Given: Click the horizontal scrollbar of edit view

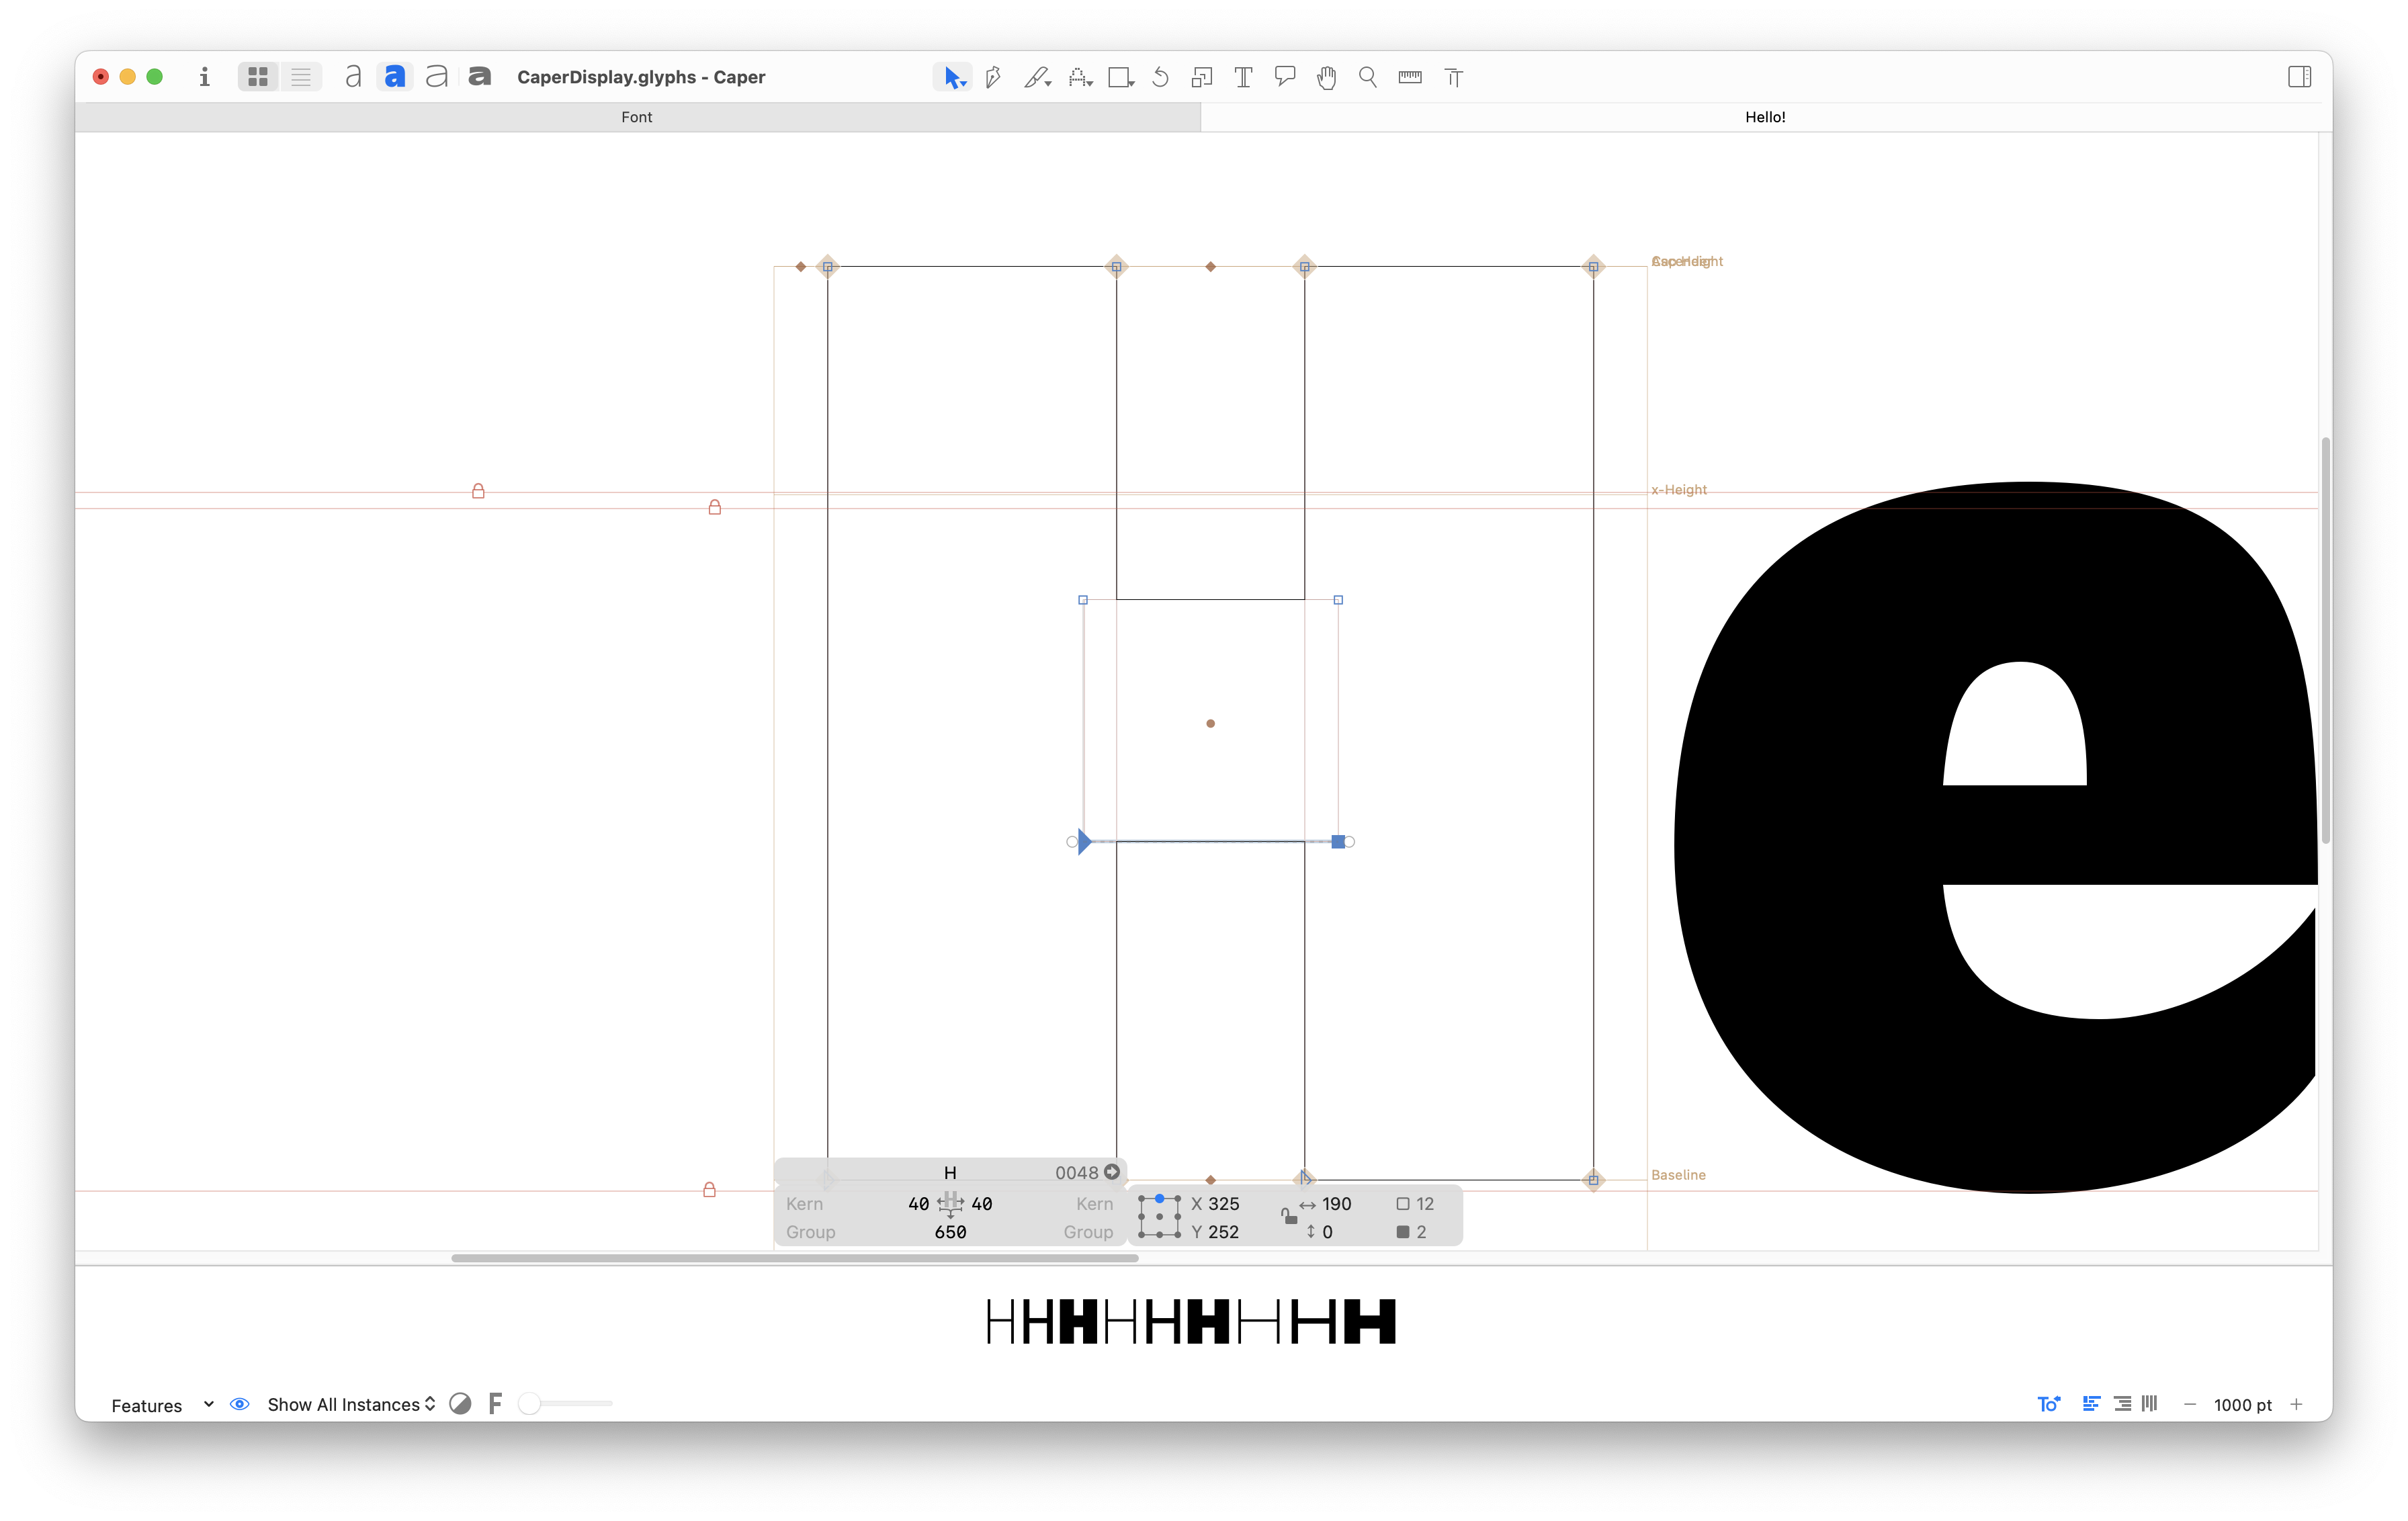Looking at the screenshot, I should point(794,1258).
